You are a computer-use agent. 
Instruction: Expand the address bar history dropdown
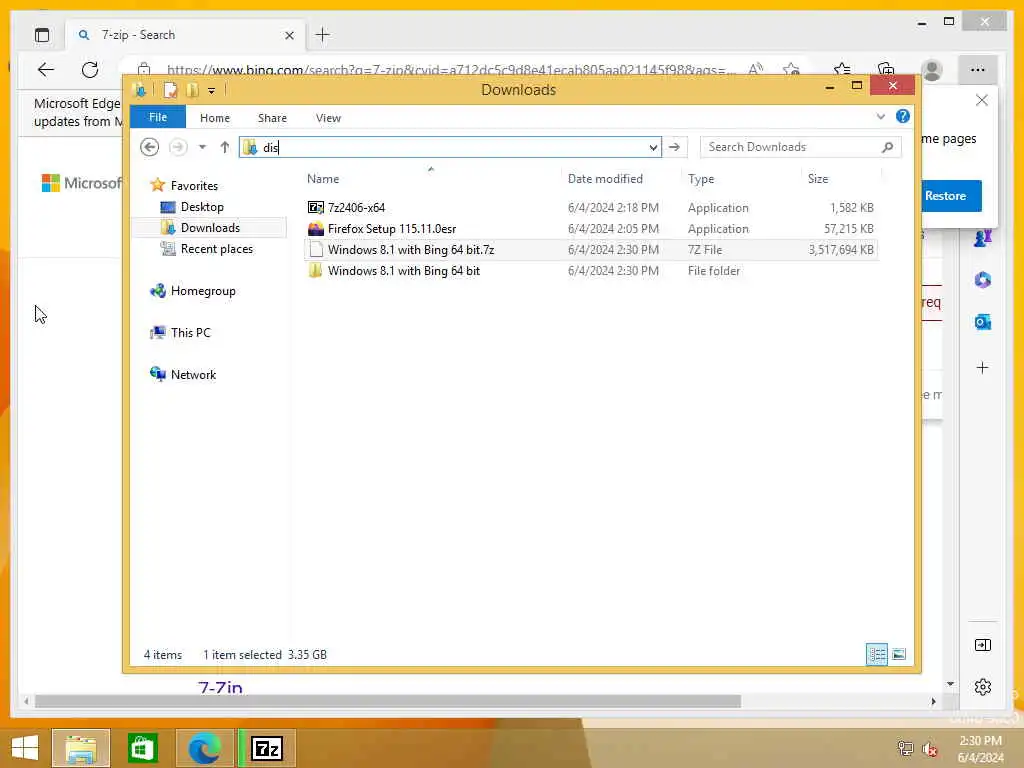[652, 148]
